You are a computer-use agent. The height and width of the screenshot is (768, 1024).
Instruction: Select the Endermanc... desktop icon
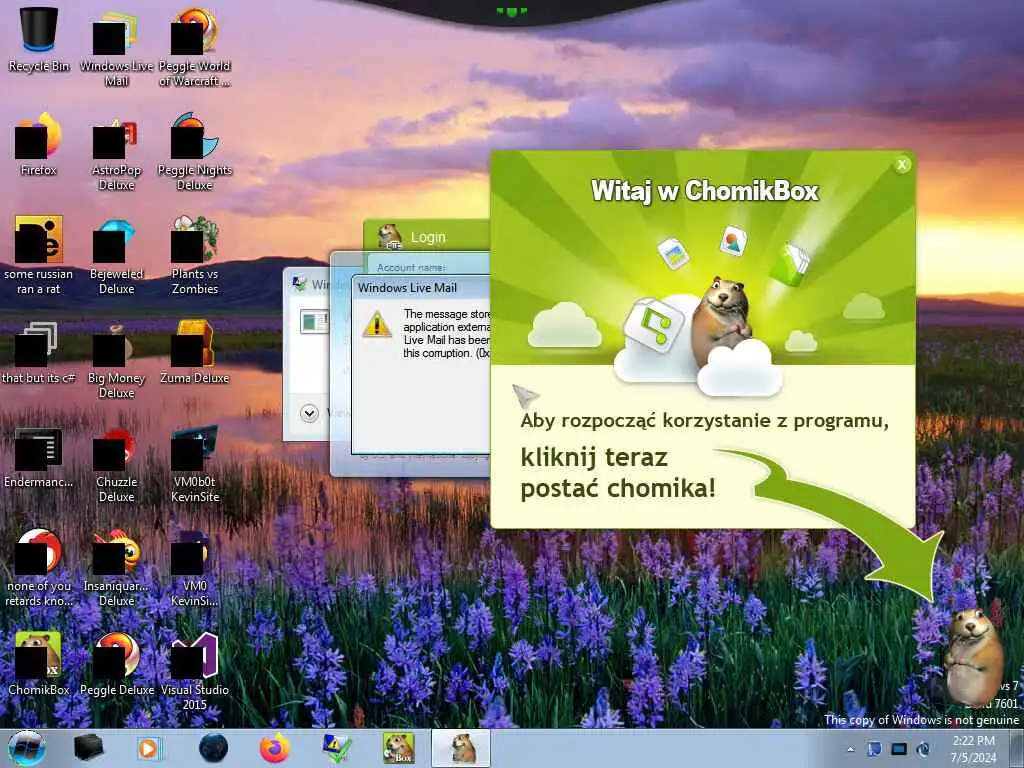click(39, 457)
